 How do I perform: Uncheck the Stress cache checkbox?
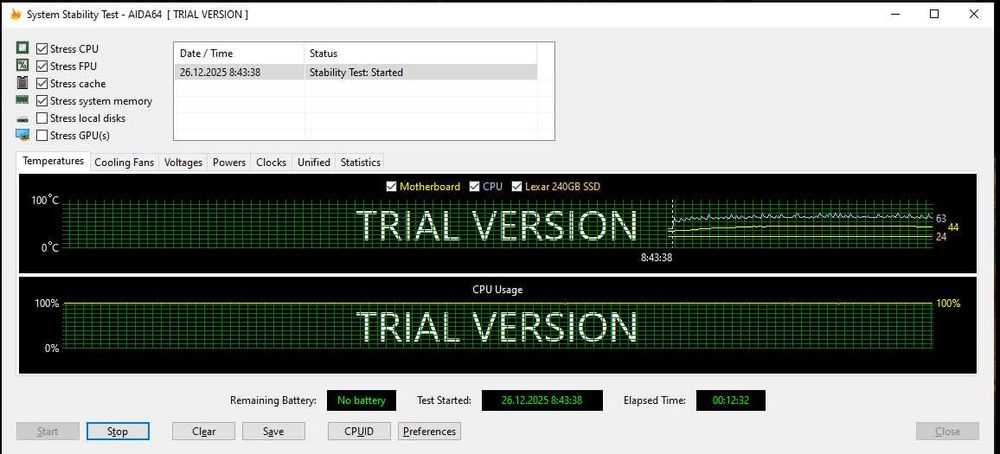42,84
